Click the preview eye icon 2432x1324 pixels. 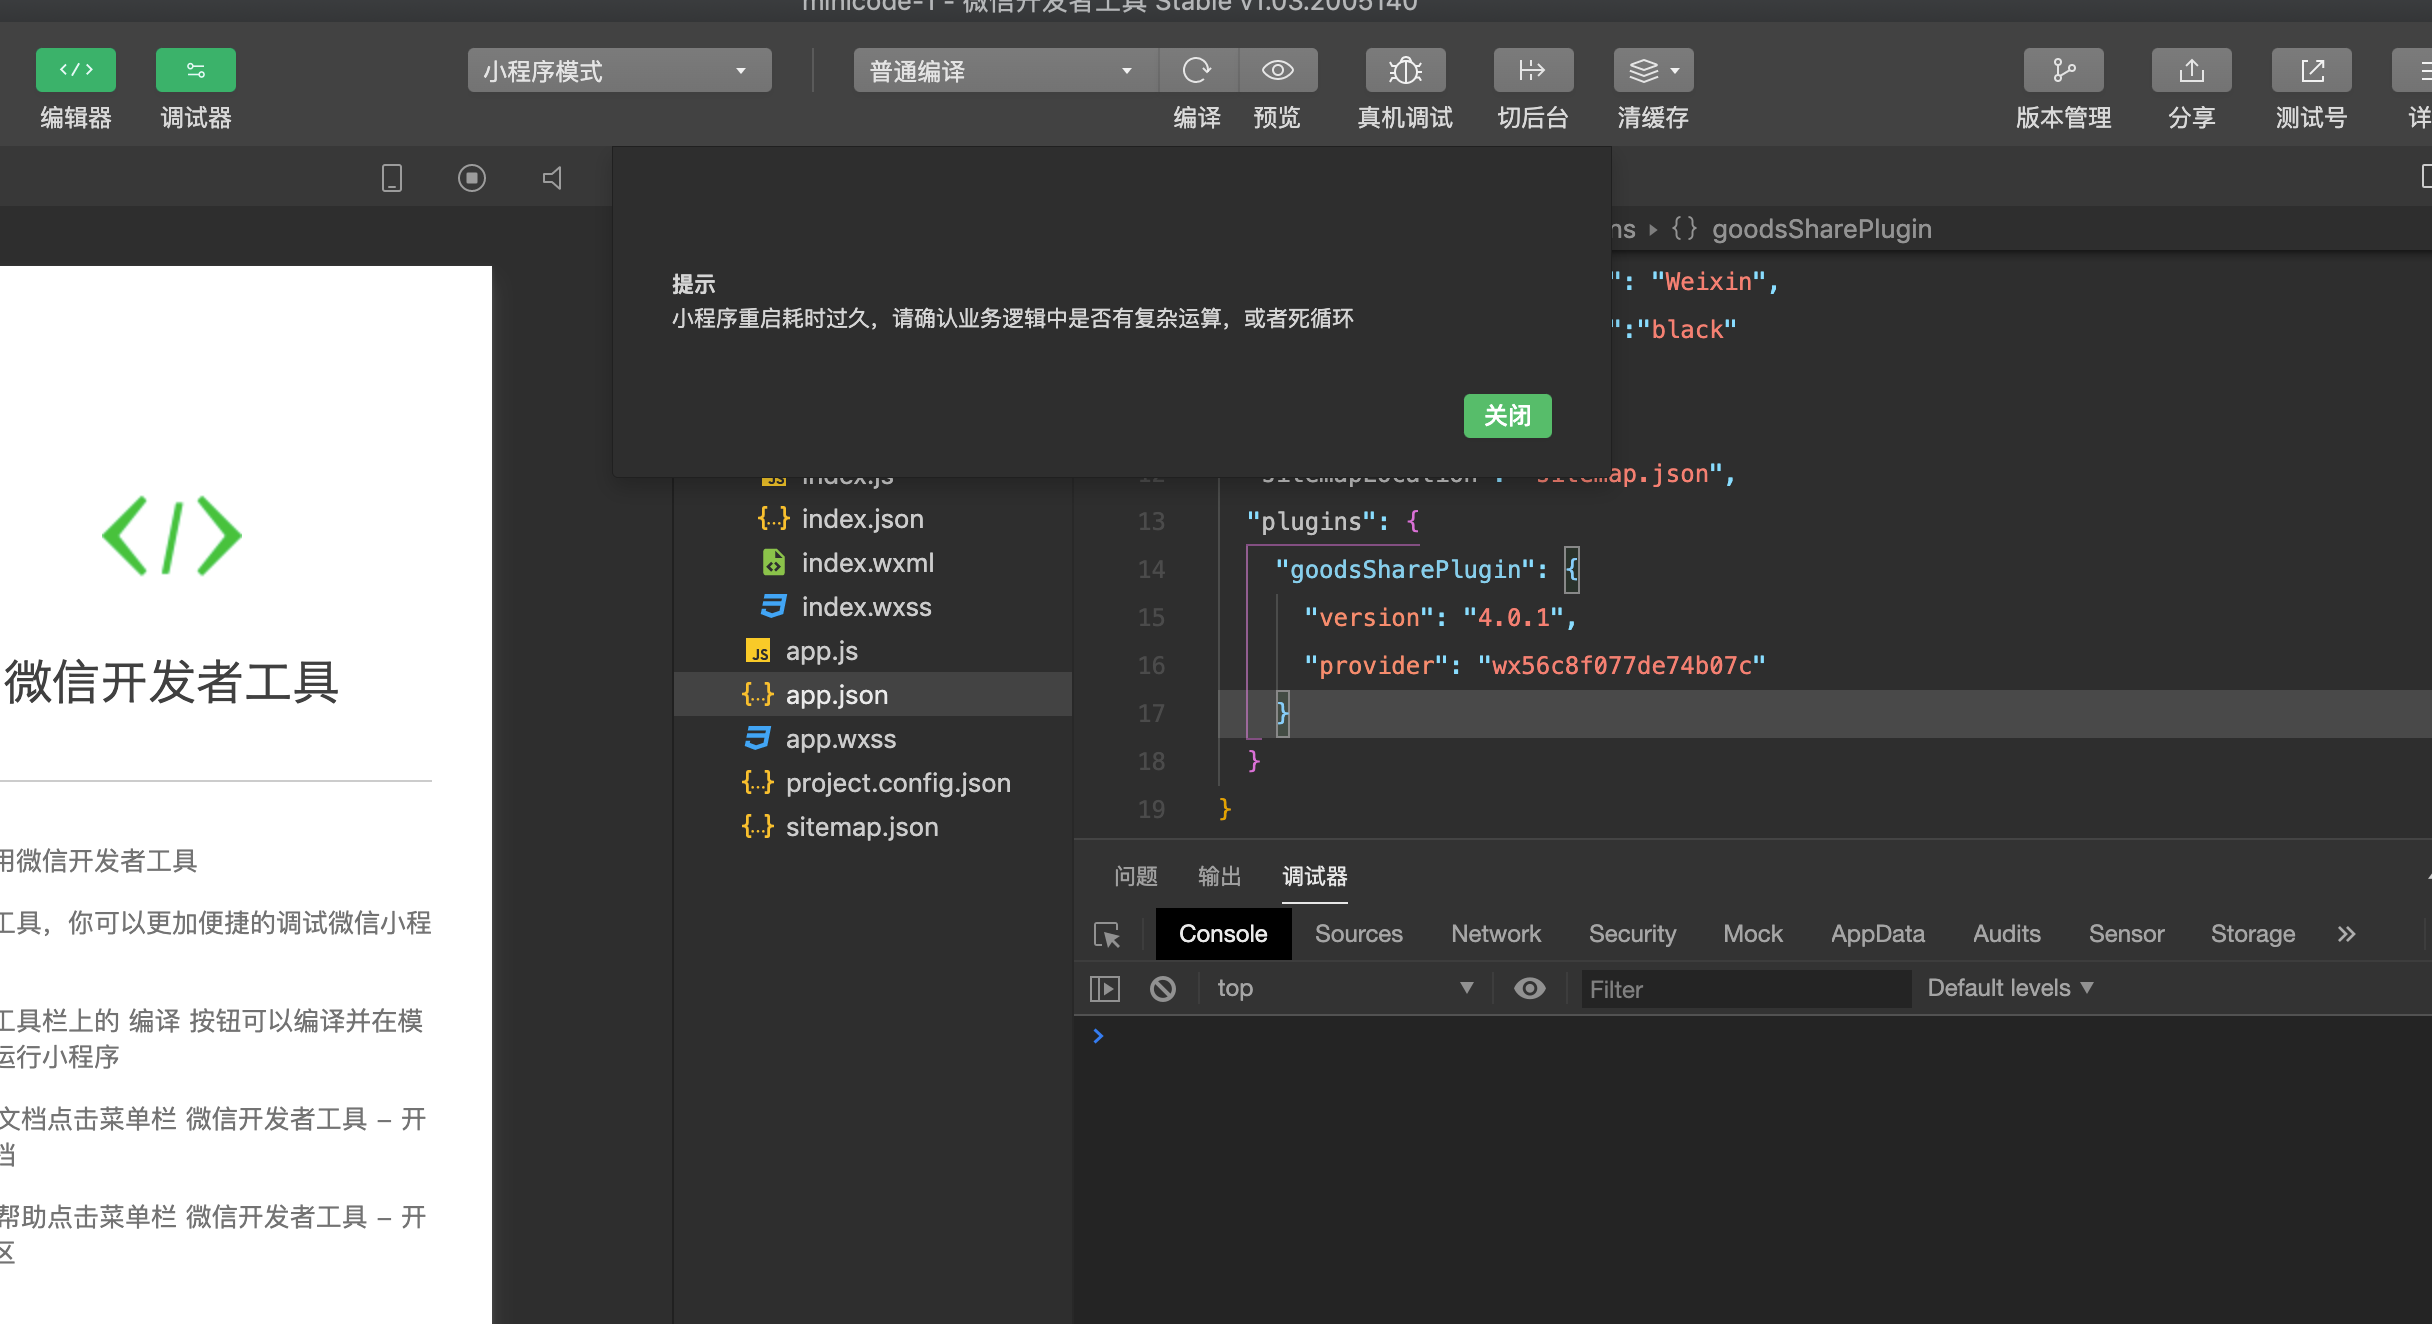click(x=1277, y=70)
